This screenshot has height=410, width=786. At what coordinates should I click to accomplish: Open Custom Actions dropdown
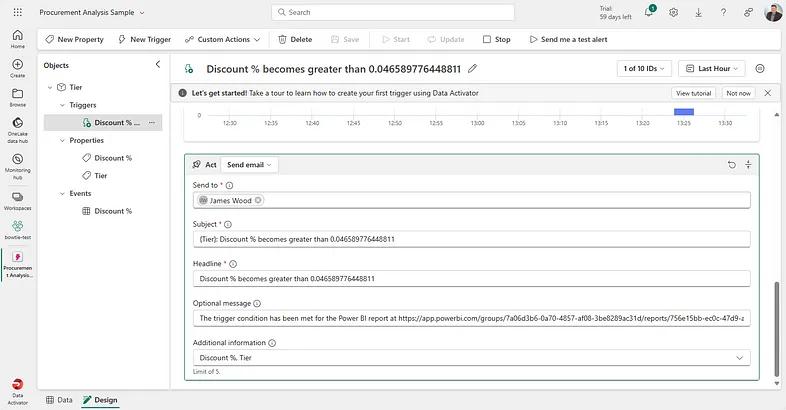[x=222, y=39]
